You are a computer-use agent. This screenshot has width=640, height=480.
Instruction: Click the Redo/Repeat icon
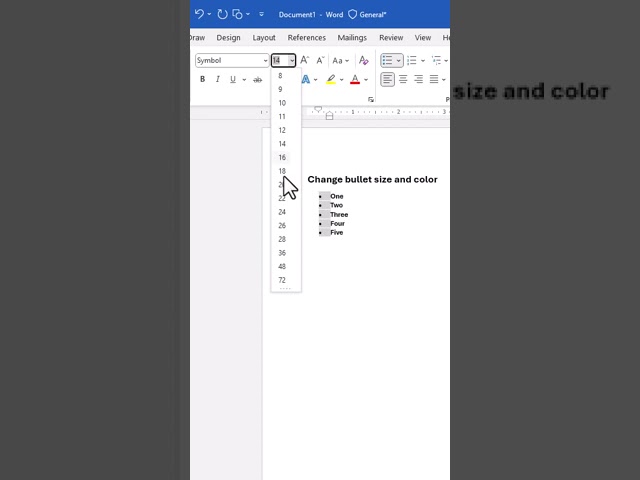[x=222, y=14]
